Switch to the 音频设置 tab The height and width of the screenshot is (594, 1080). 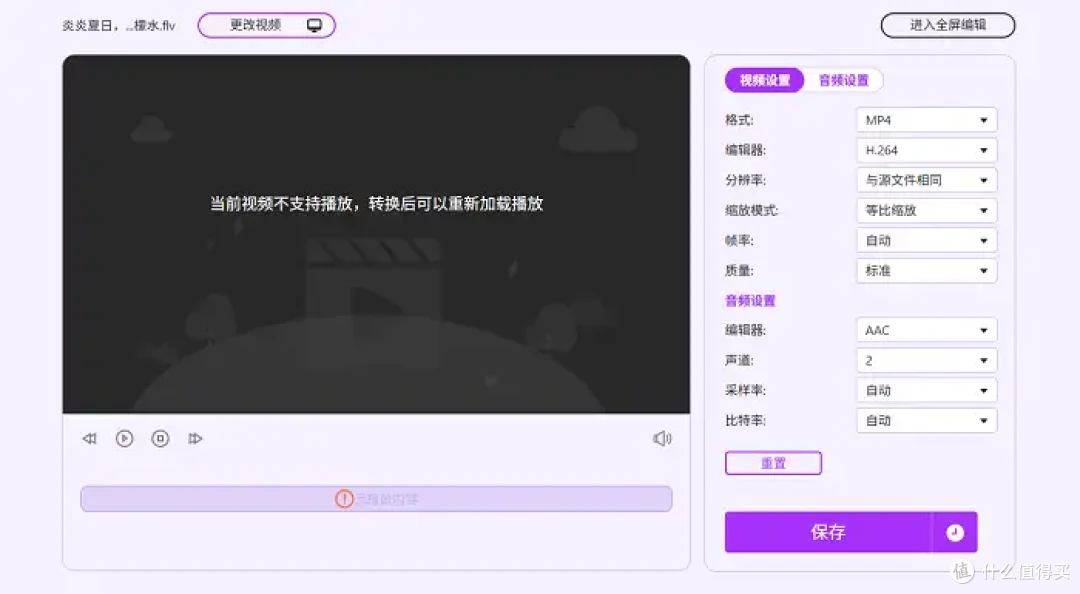[x=844, y=80]
